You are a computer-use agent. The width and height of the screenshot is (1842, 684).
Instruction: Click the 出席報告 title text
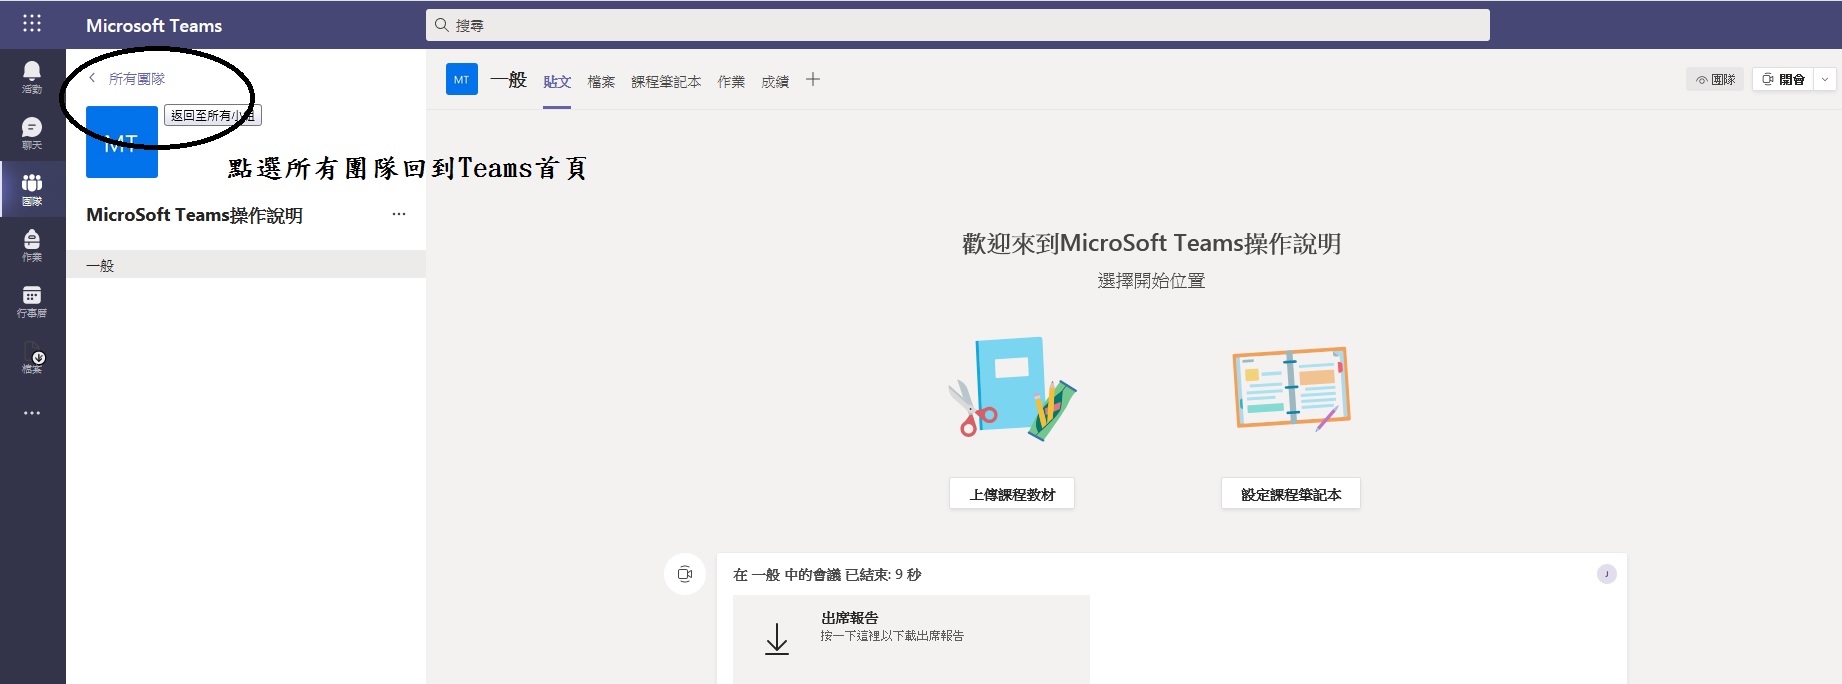[850, 618]
